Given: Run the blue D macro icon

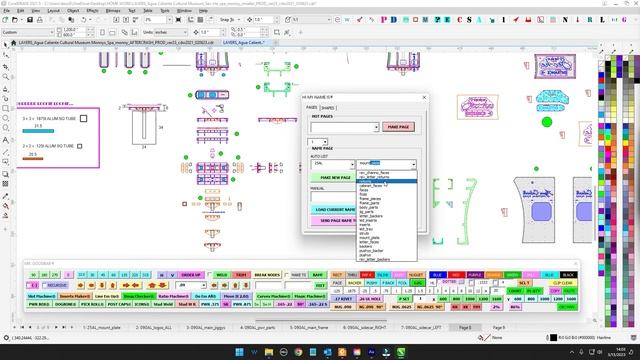Looking at the screenshot, I should click(x=394, y=20).
